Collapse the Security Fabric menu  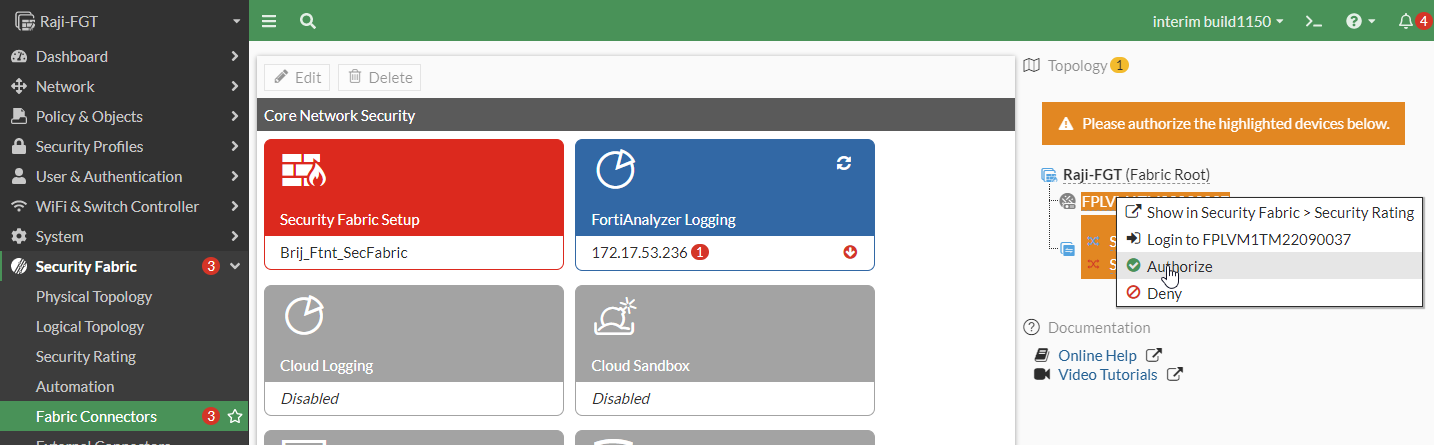pyautogui.click(x=124, y=266)
